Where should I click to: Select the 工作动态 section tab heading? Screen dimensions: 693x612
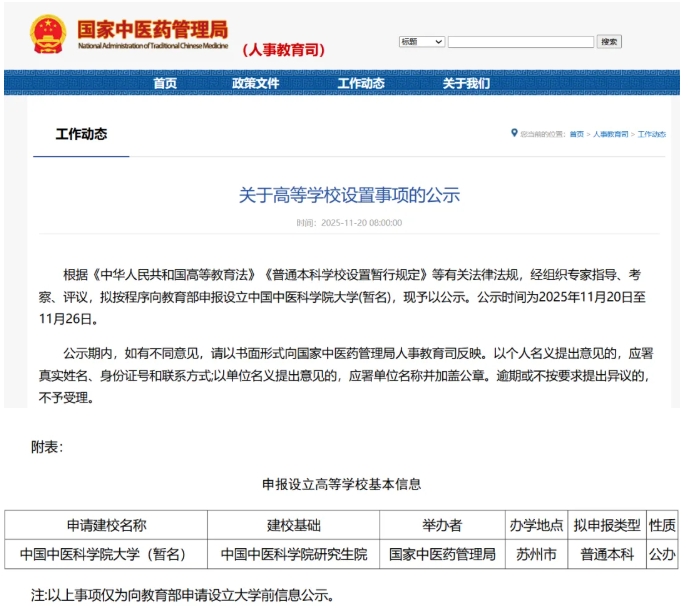81,134
